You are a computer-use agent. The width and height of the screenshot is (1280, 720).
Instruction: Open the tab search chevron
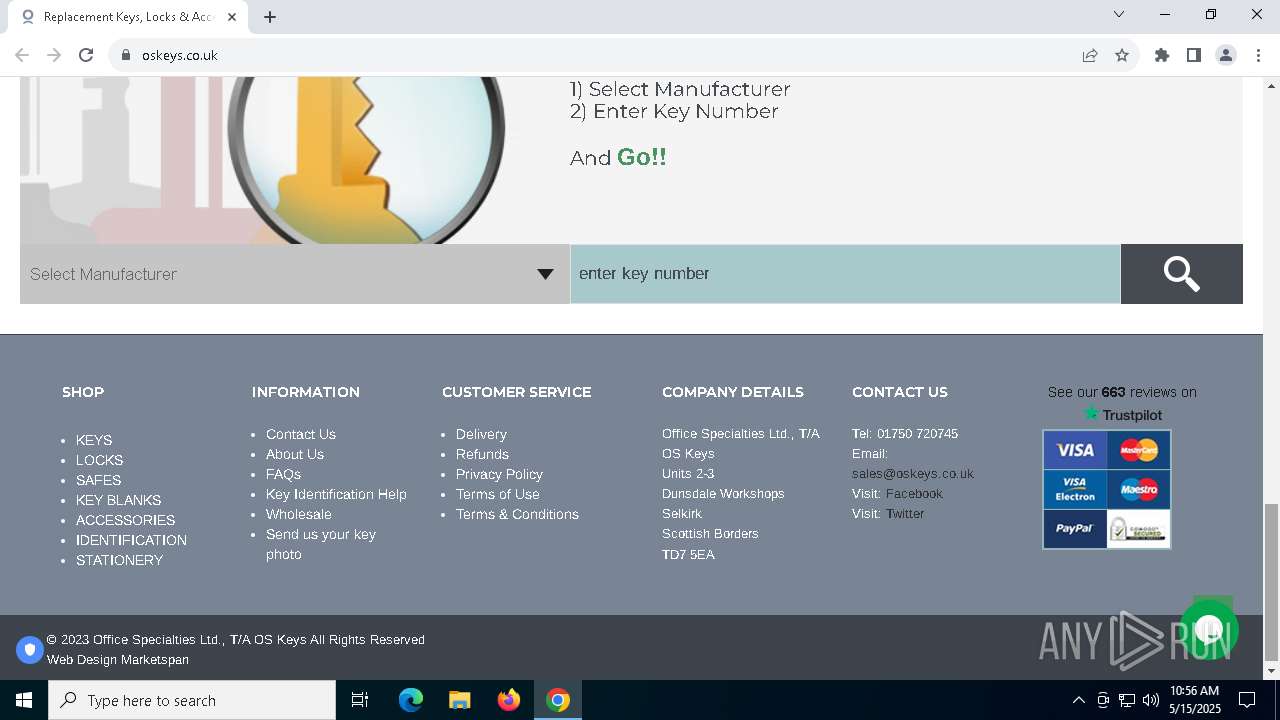[1119, 14]
